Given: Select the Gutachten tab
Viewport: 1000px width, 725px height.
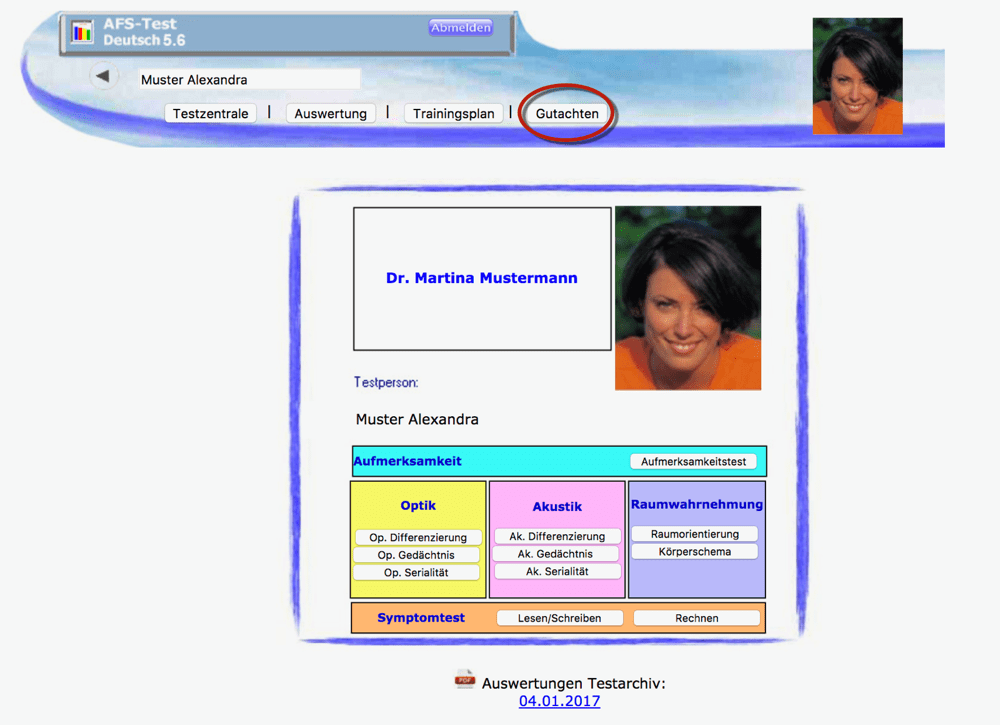Looking at the screenshot, I should pos(567,114).
